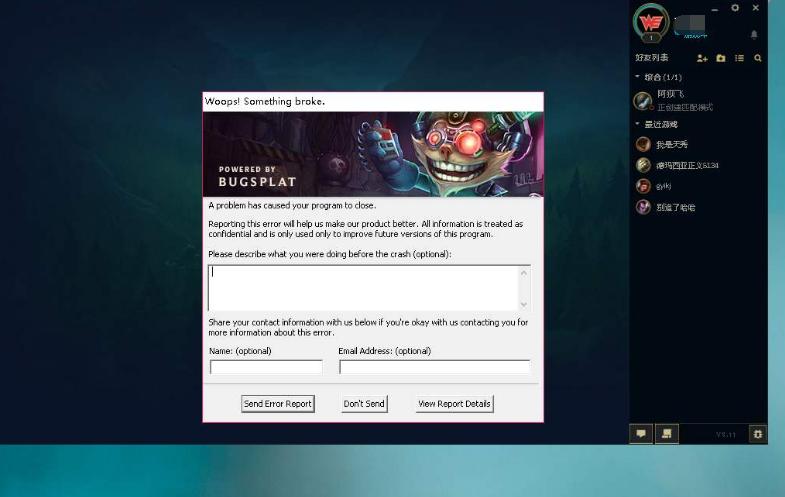This screenshot has width=785, height=497.
Task: Click the missions icon beside chat
Action: pyautogui.click(x=668, y=433)
